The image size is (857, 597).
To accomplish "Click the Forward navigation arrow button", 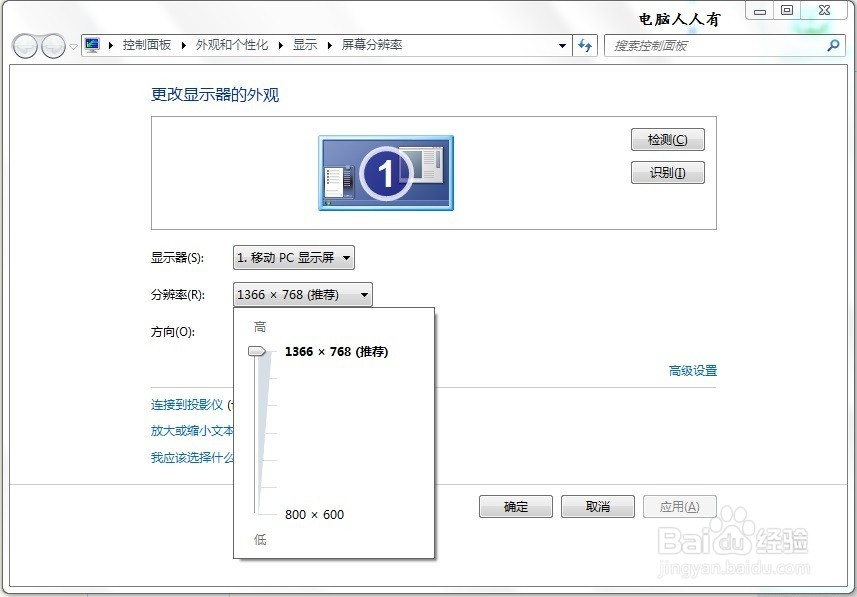I will pos(53,46).
